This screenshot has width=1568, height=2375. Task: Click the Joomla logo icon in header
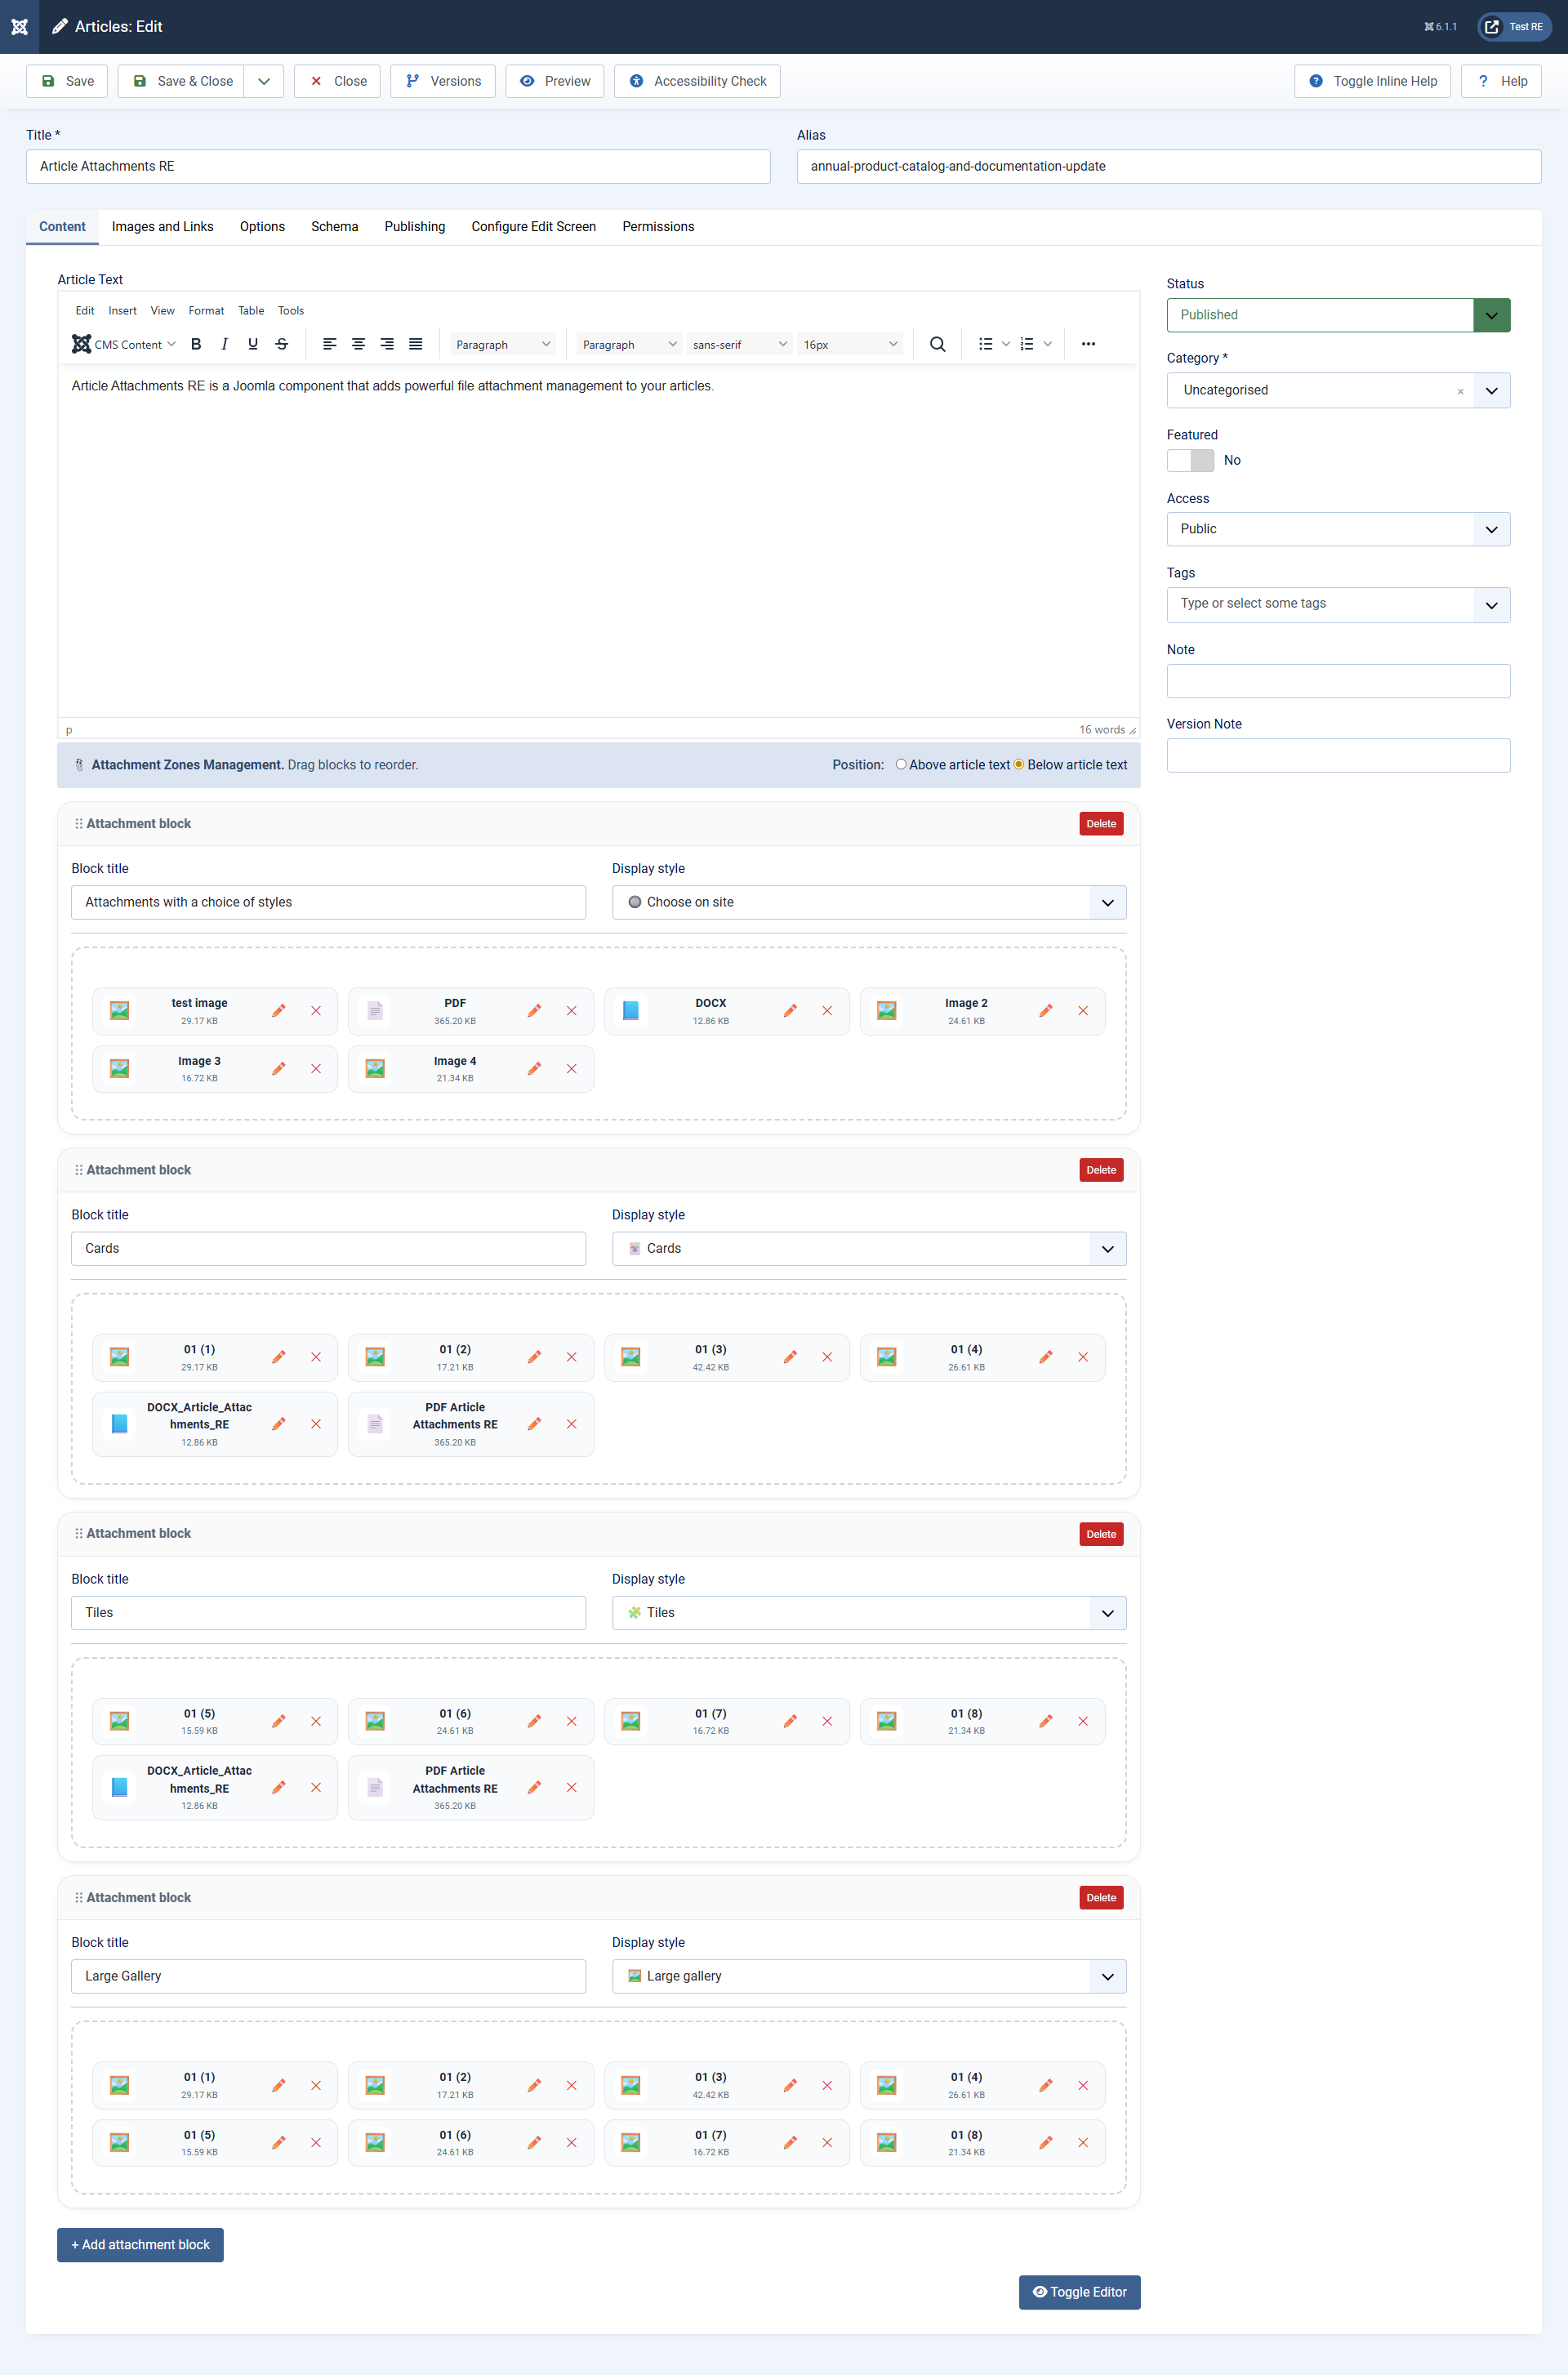pyautogui.click(x=19, y=27)
